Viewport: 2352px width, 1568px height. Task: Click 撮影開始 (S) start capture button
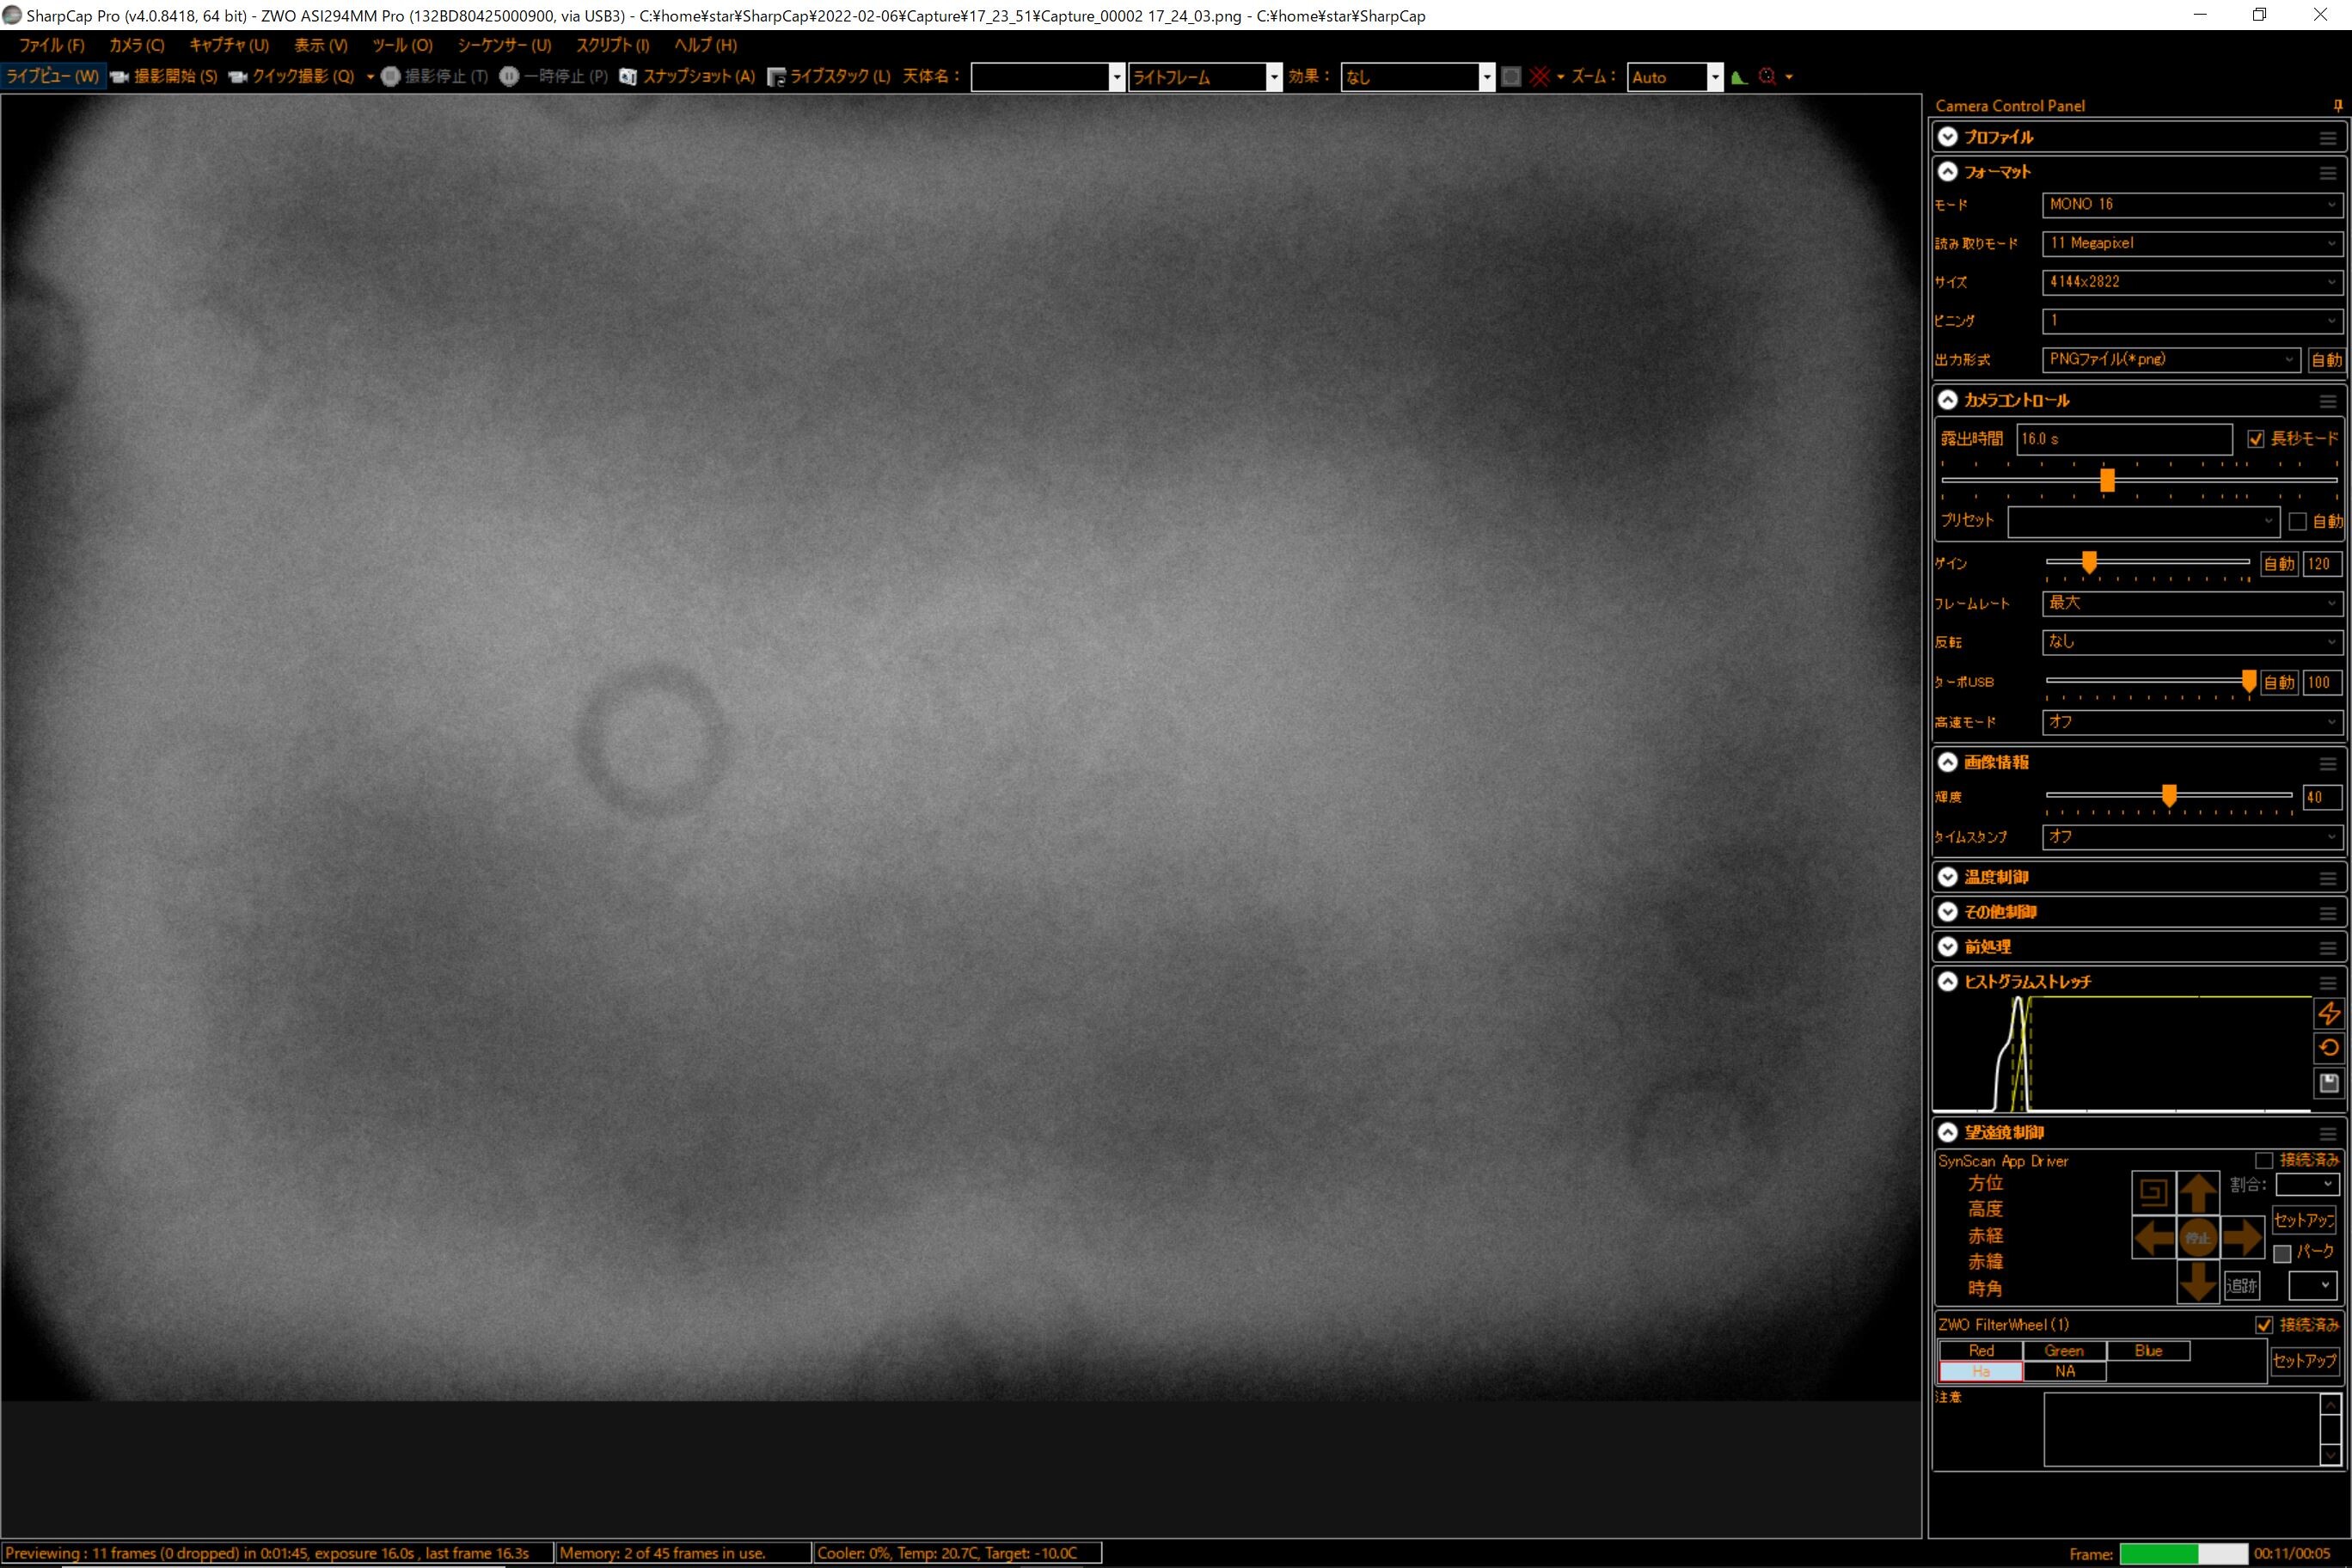click(164, 77)
